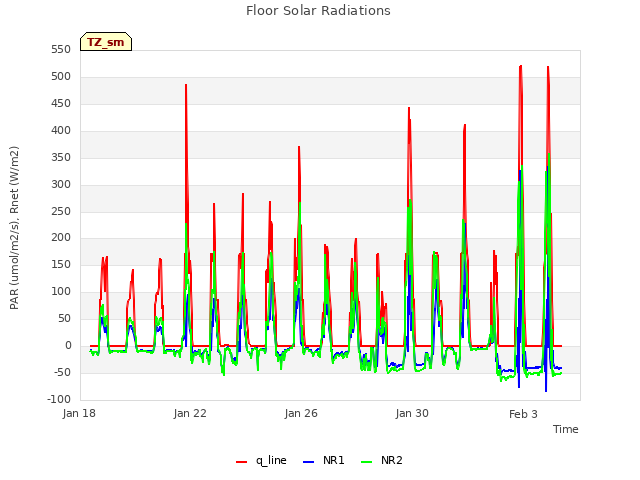The height and width of the screenshot is (480, 640).
Task: Click the TZ_sm site label tag
Action: (106, 42)
